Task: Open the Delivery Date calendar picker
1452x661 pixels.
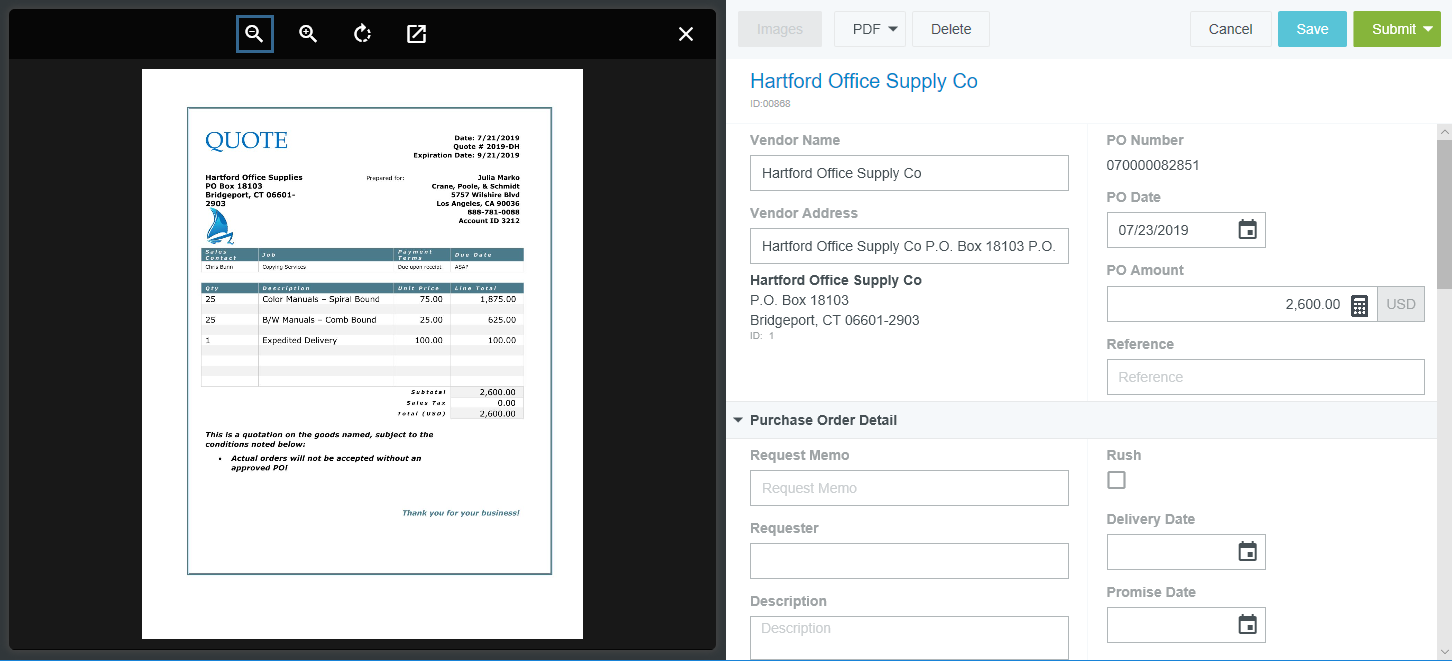Action: click(x=1247, y=552)
